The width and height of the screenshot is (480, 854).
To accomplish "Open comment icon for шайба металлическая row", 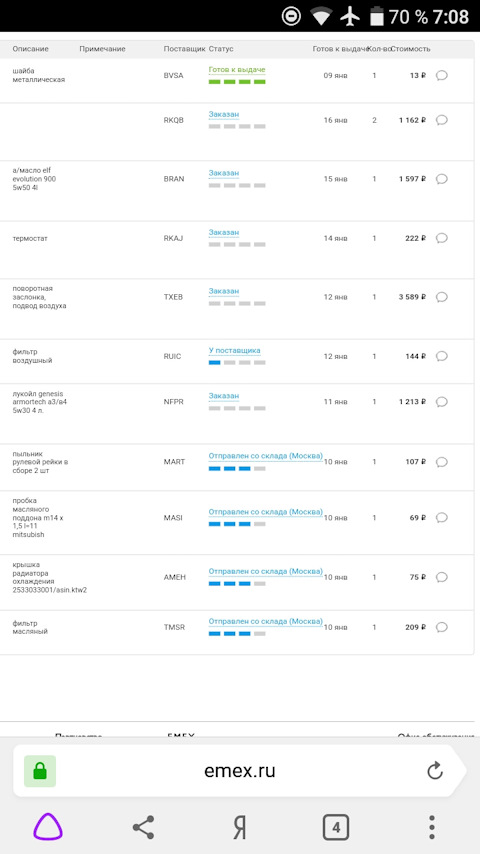I will (442, 75).
